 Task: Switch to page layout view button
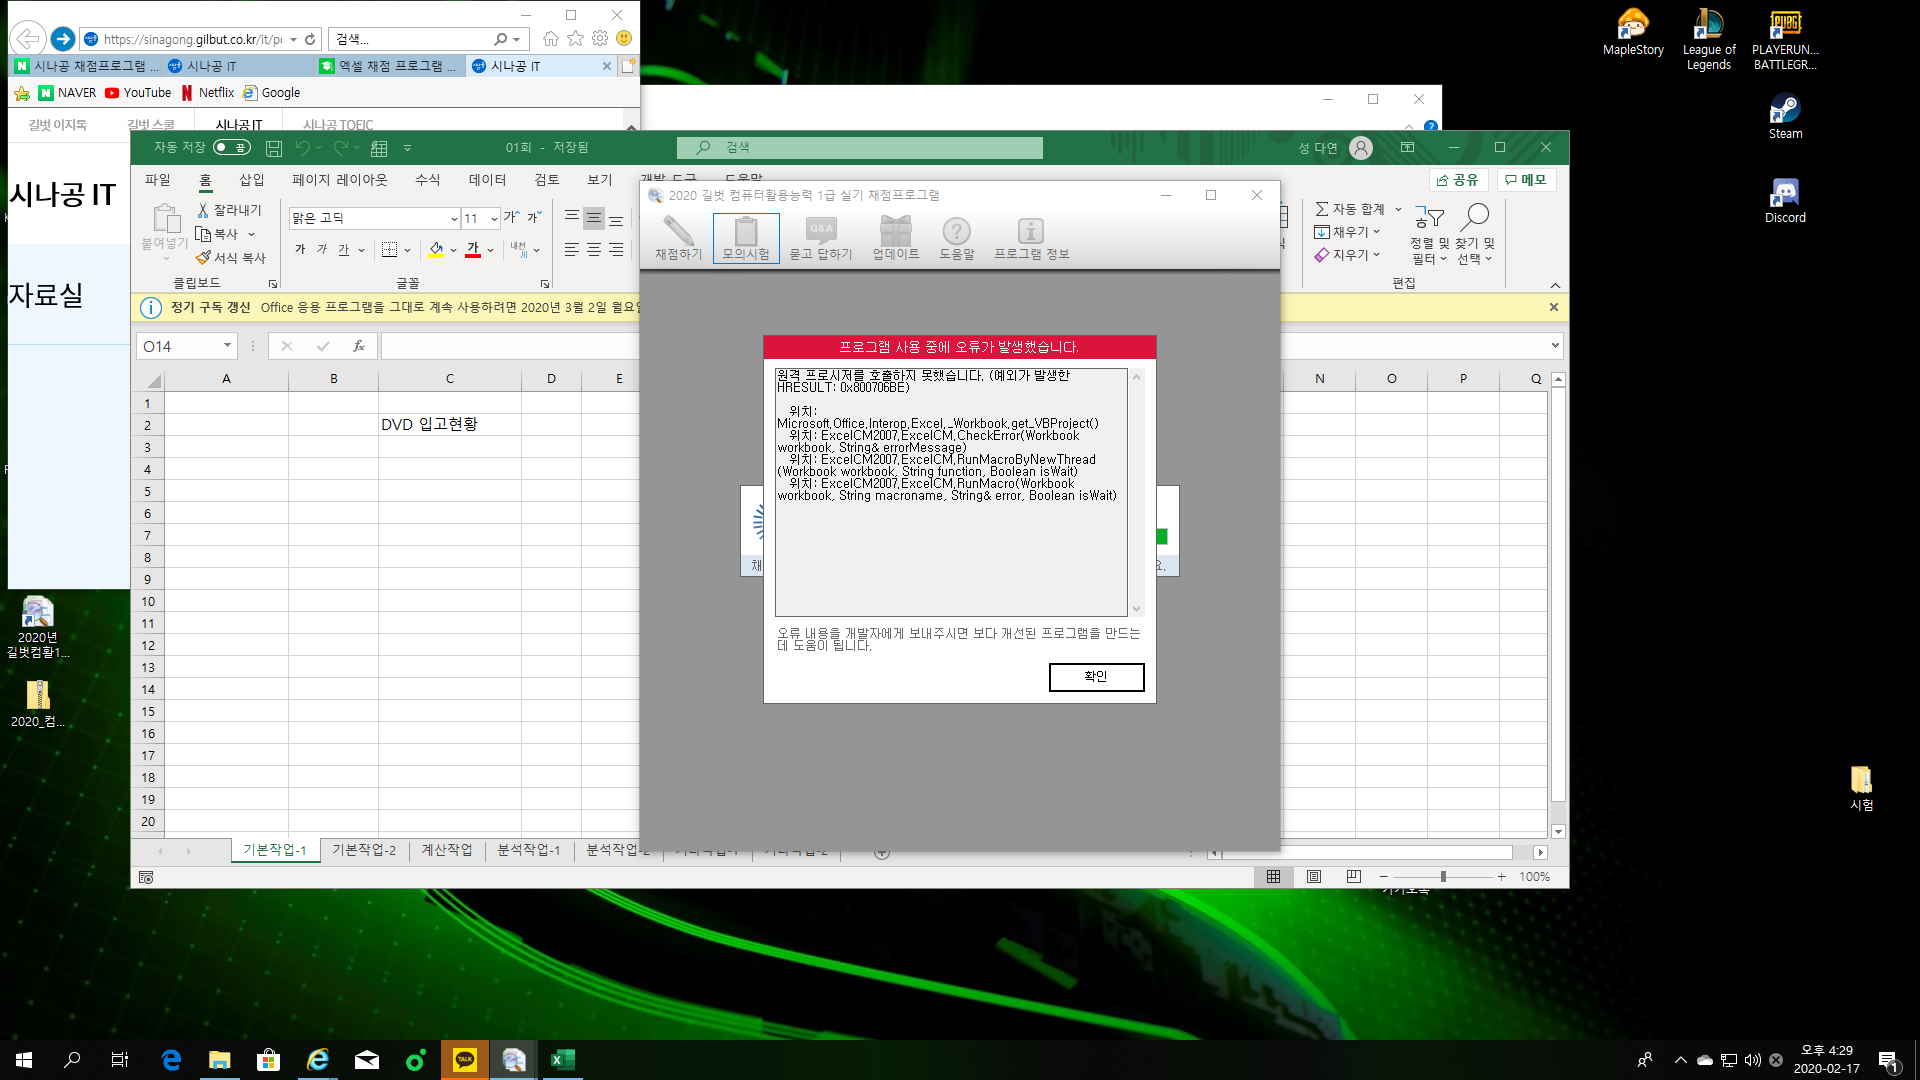(x=1314, y=877)
